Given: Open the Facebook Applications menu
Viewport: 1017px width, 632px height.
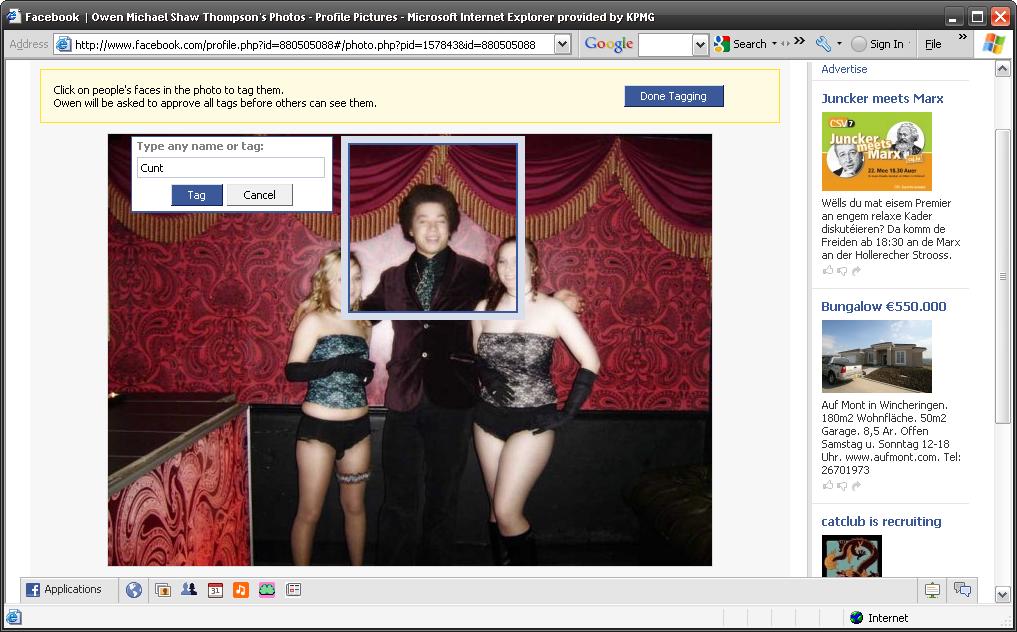Looking at the screenshot, I should (x=65, y=590).
